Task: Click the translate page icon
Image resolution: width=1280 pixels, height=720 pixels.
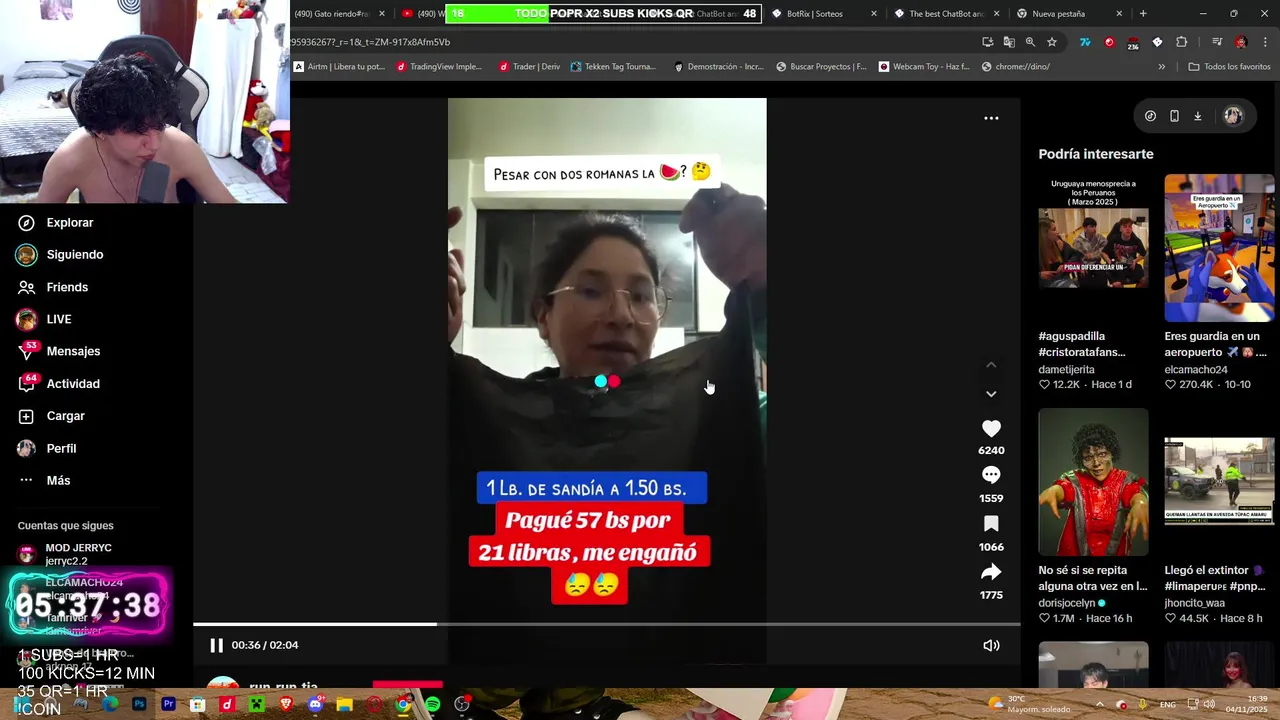Action: coord(1009,42)
